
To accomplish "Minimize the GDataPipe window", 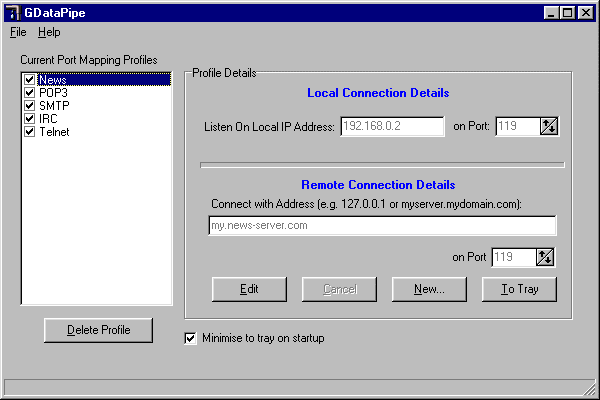I will pos(551,13).
